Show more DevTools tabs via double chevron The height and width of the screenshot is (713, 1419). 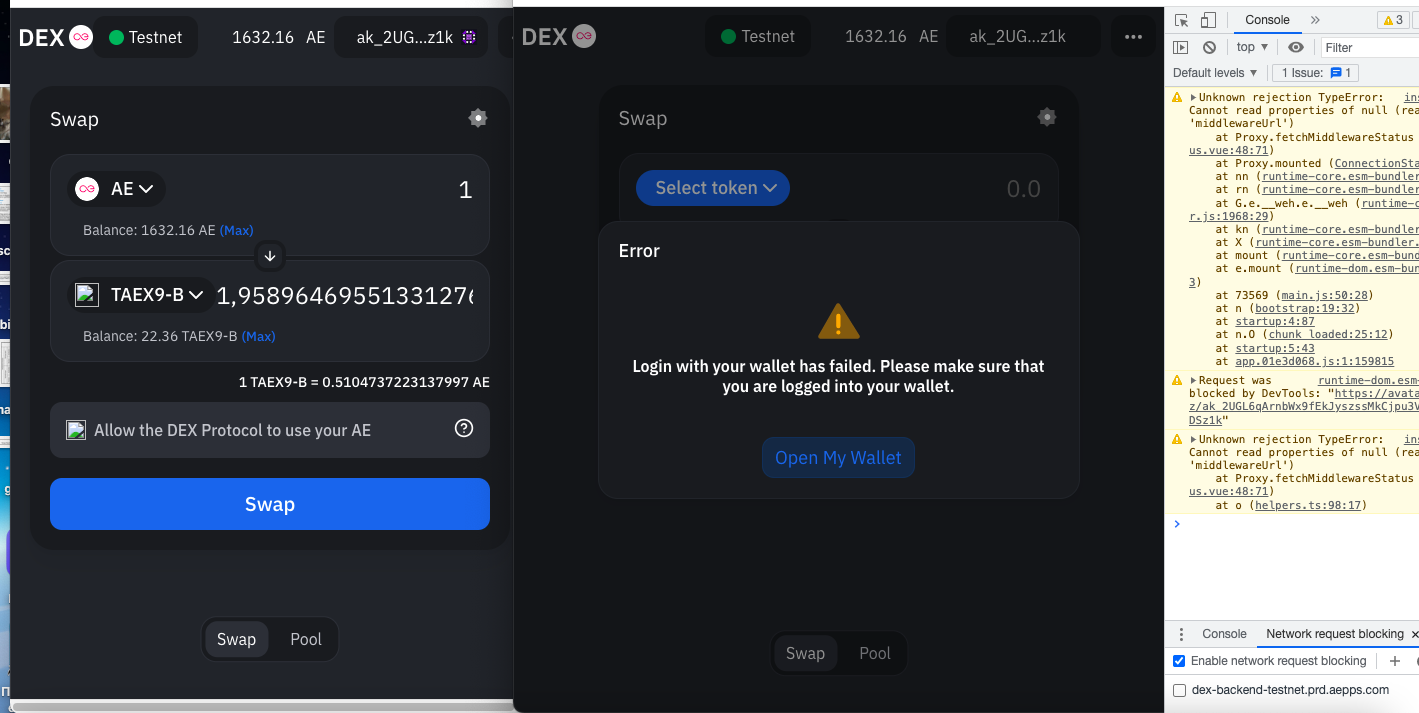[x=1315, y=20]
